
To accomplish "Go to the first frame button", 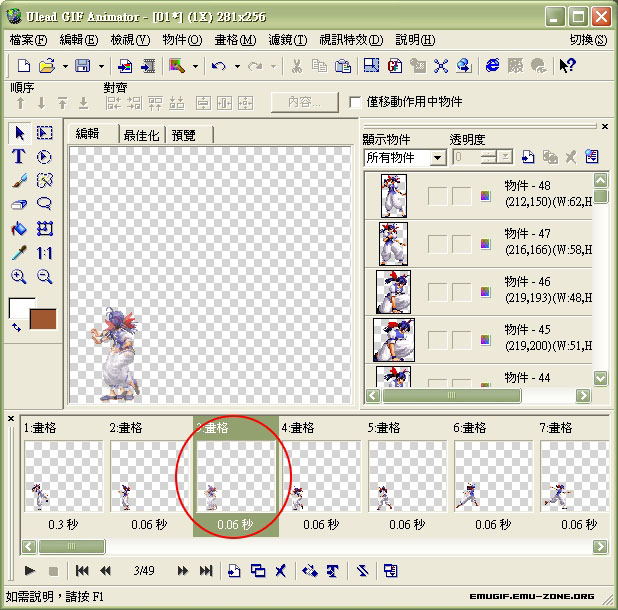I will point(82,571).
